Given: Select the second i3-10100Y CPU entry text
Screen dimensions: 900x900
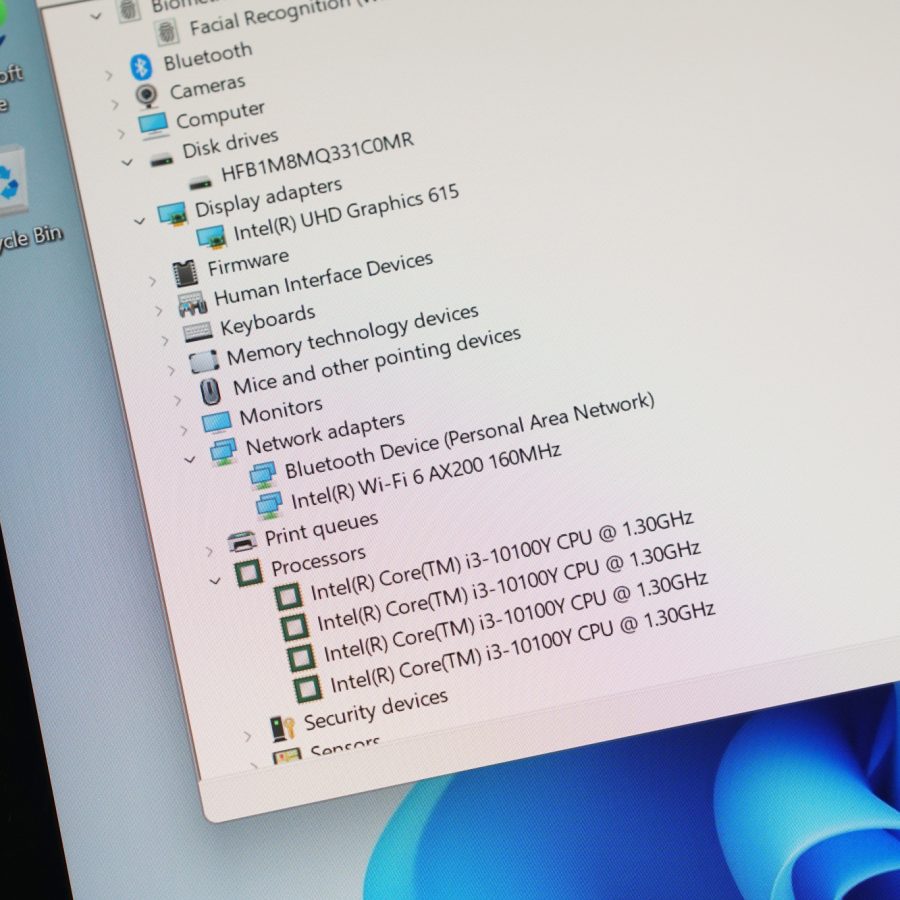Looking at the screenshot, I should (x=509, y=586).
